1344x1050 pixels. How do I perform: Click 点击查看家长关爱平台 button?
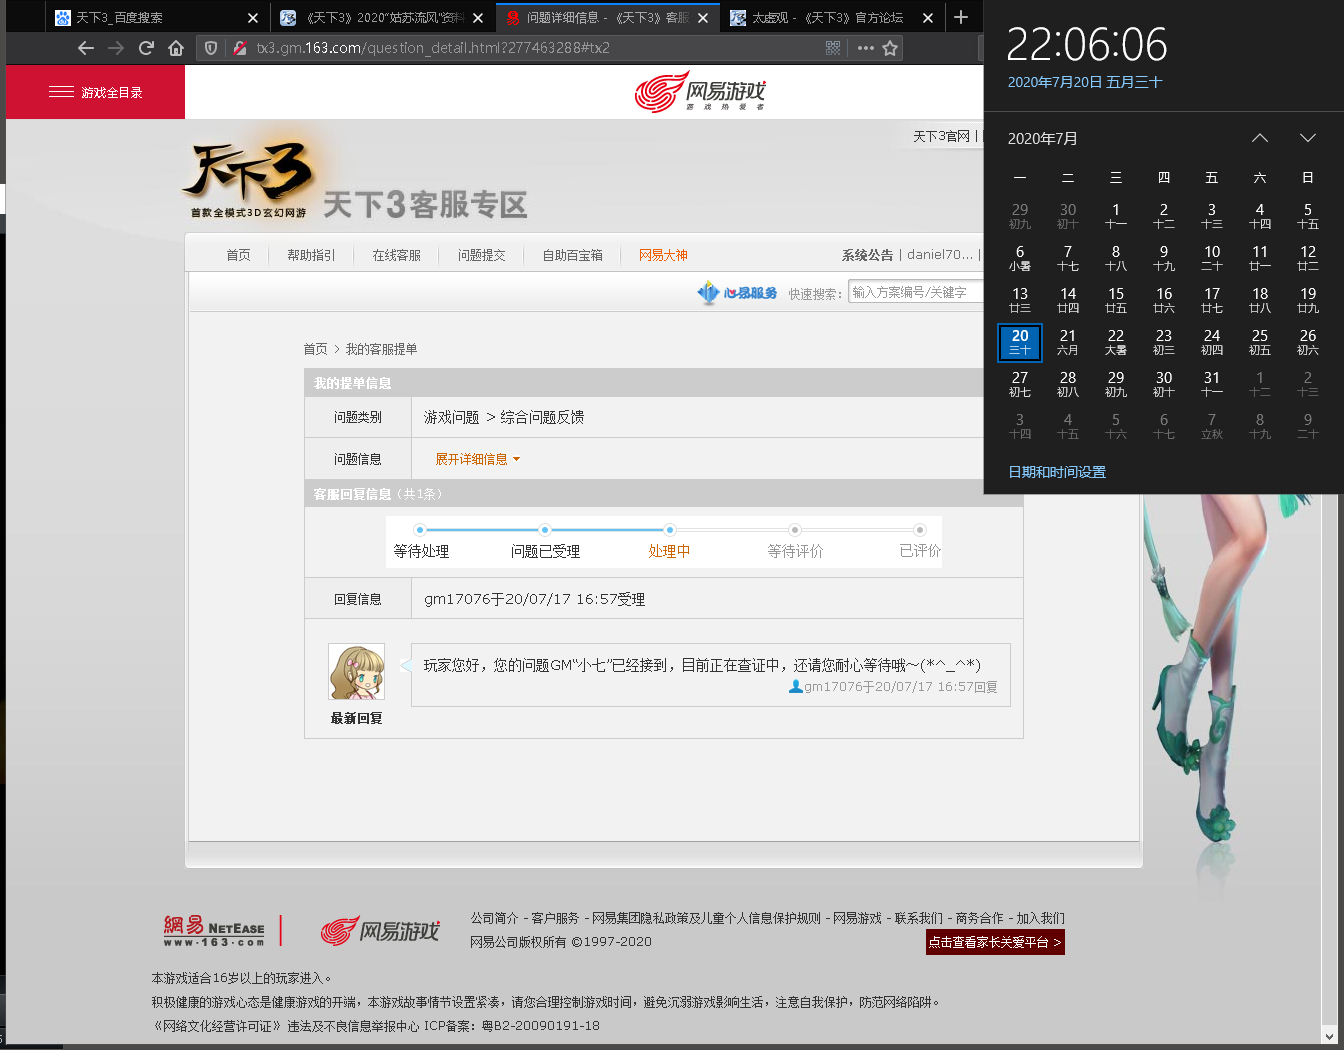pyautogui.click(x=995, y=942)
